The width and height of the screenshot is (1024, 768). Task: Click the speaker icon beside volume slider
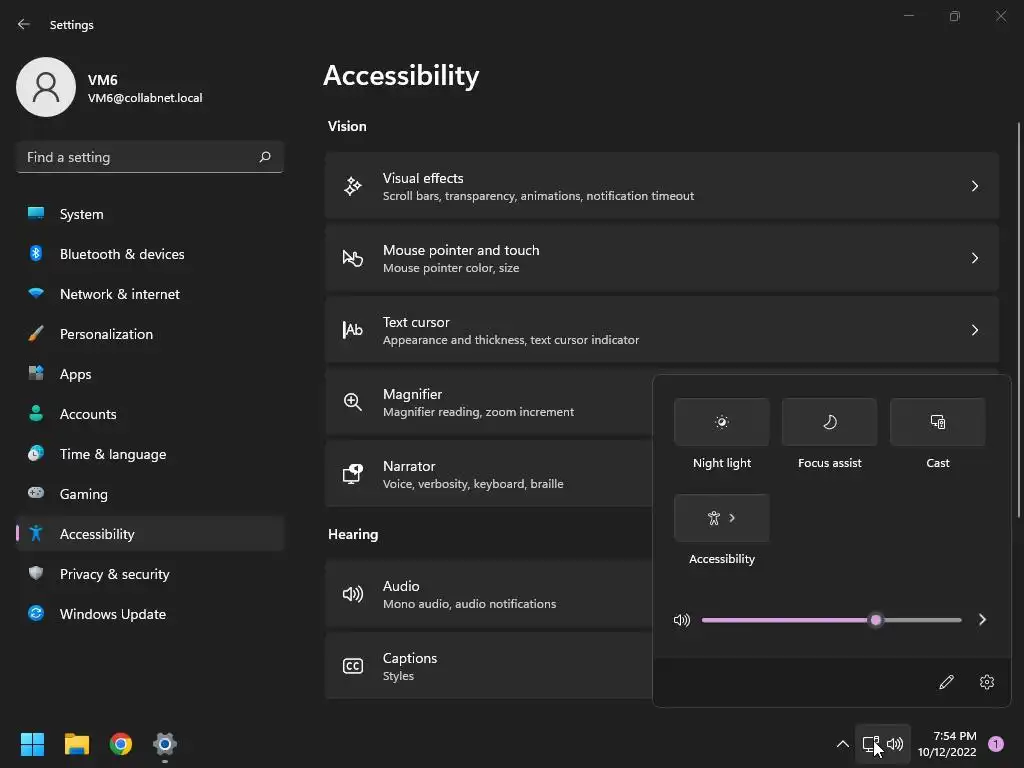click(682, 620)
